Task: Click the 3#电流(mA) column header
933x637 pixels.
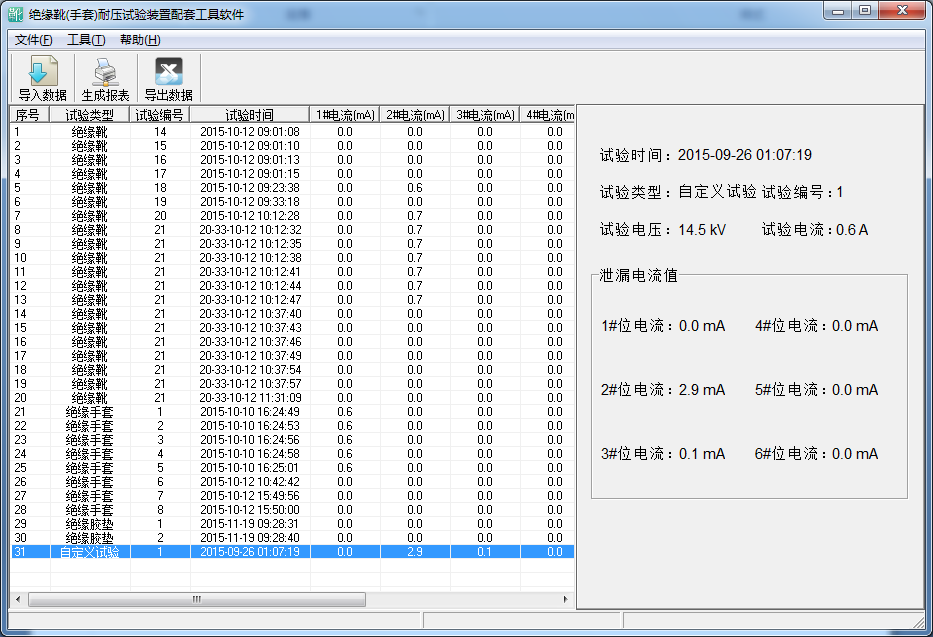Action: click(x=485, y=115)
